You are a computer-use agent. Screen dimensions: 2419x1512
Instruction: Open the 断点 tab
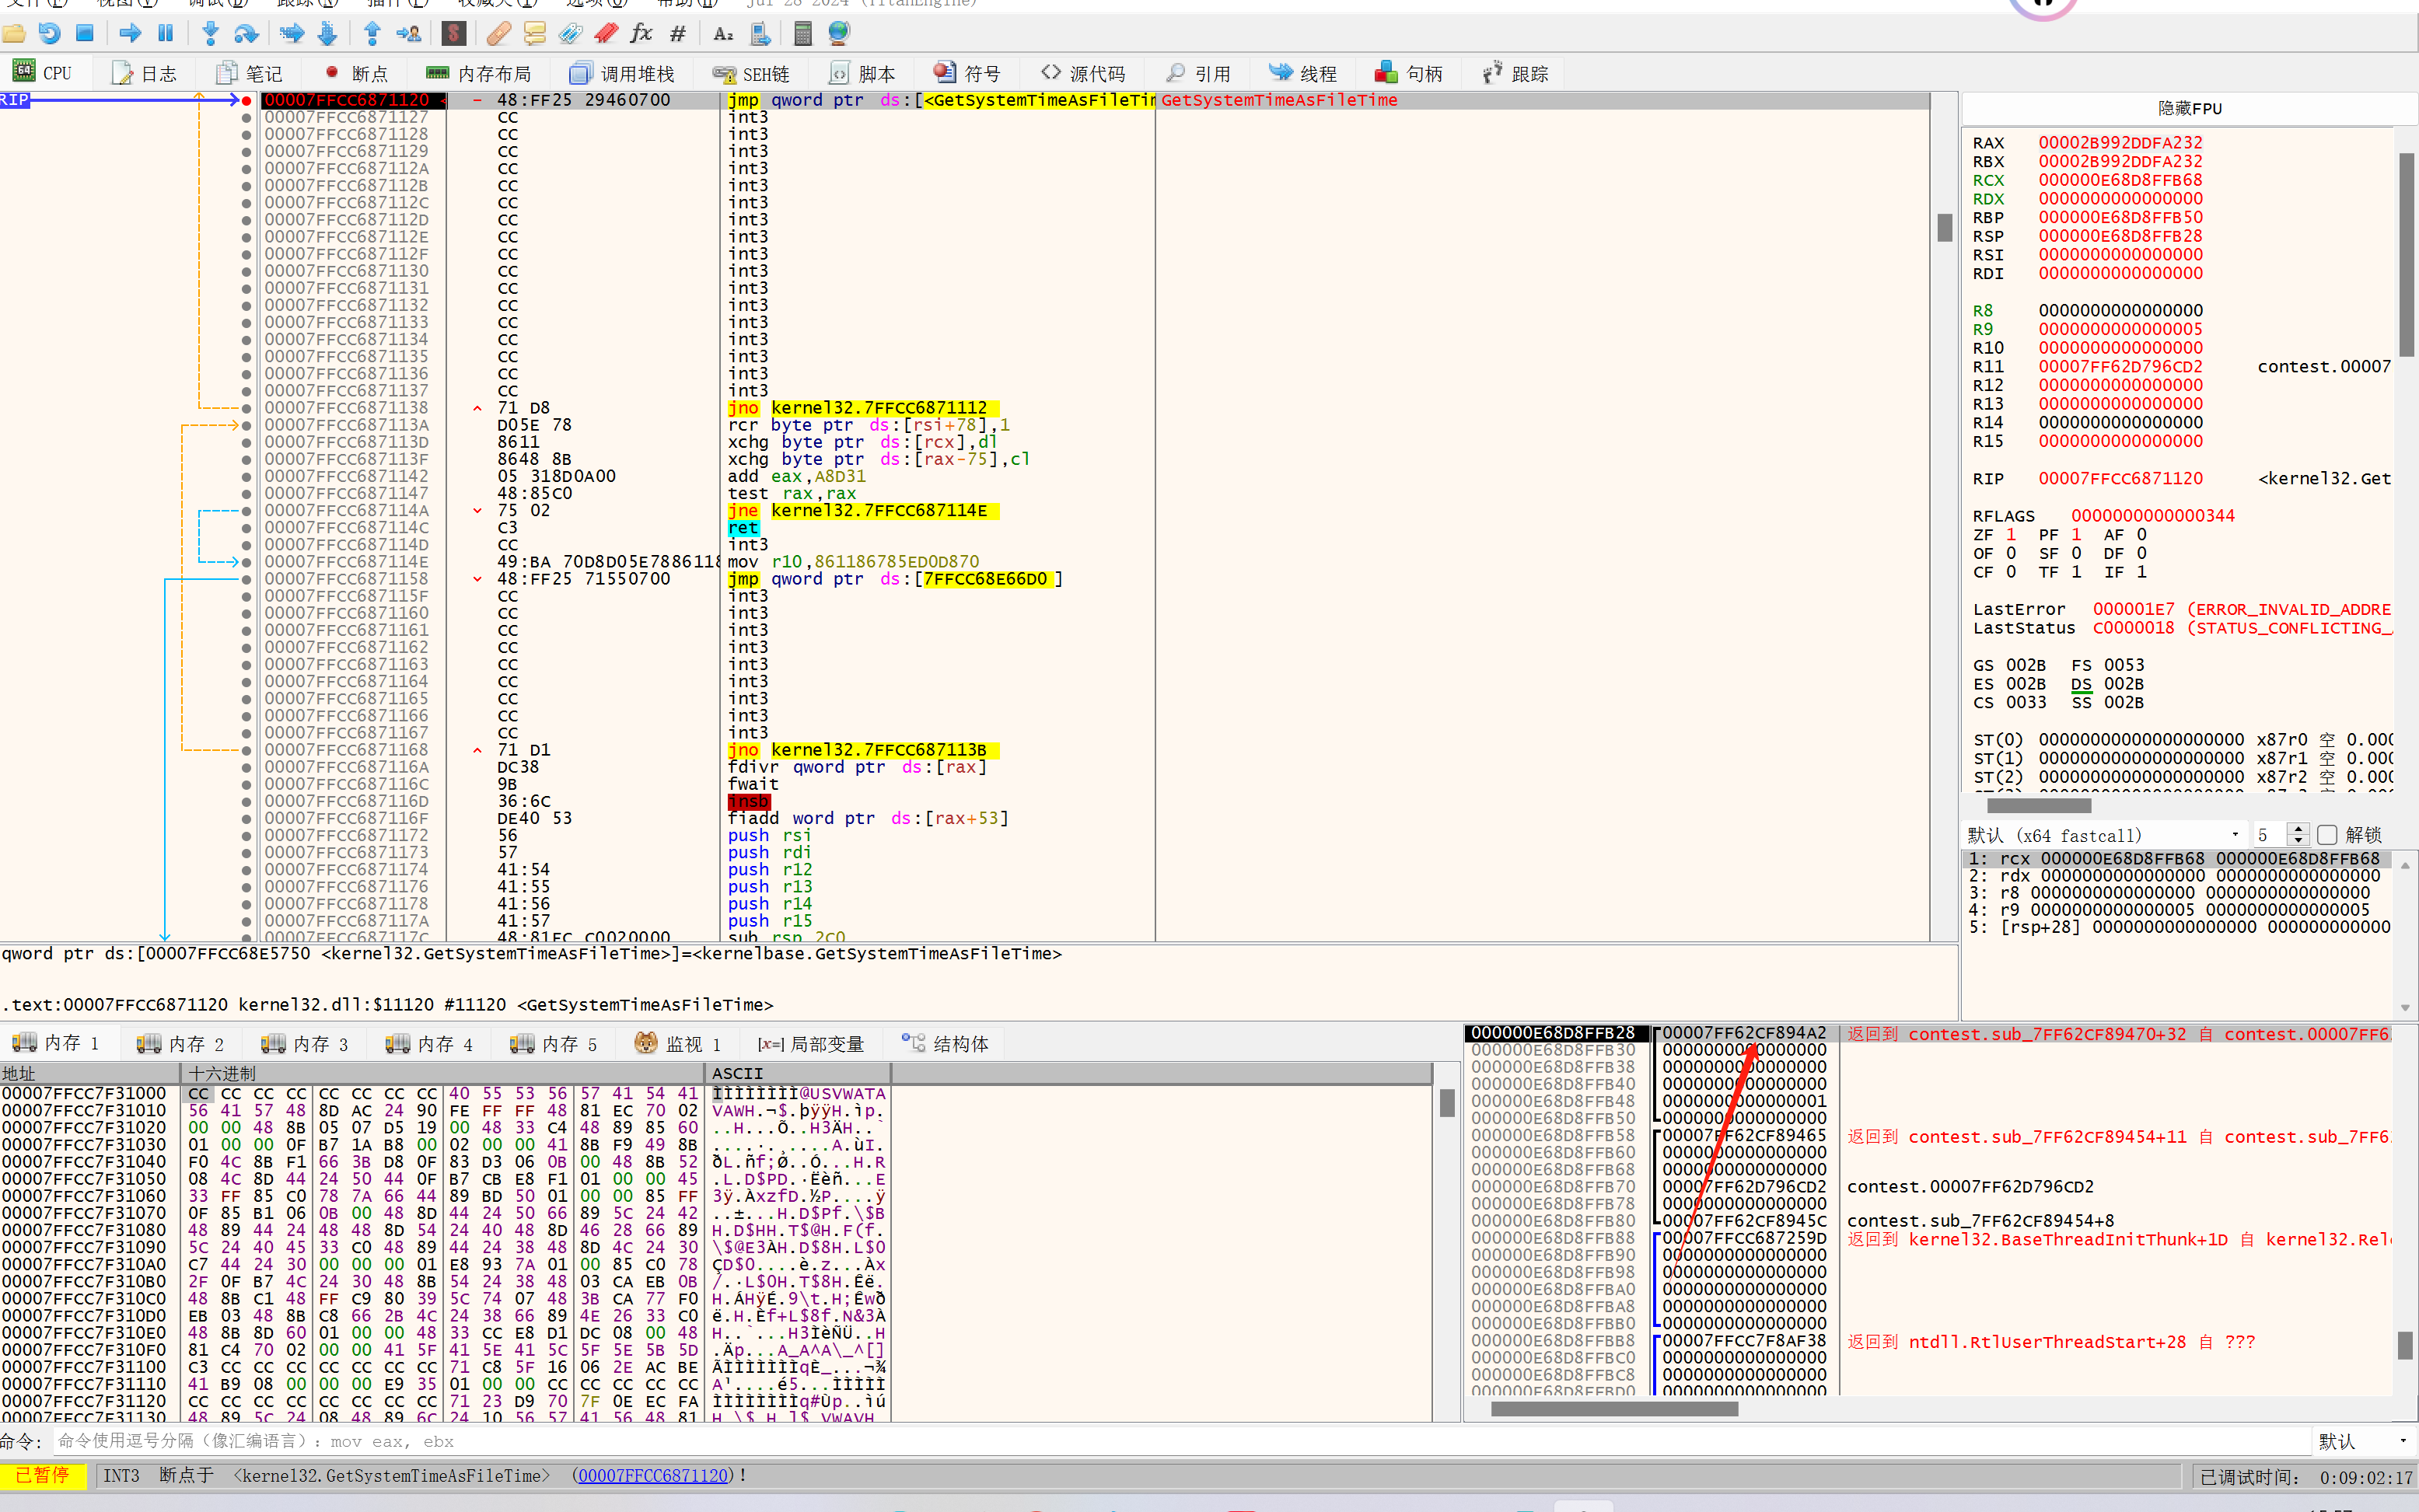[x=356, y=73]
